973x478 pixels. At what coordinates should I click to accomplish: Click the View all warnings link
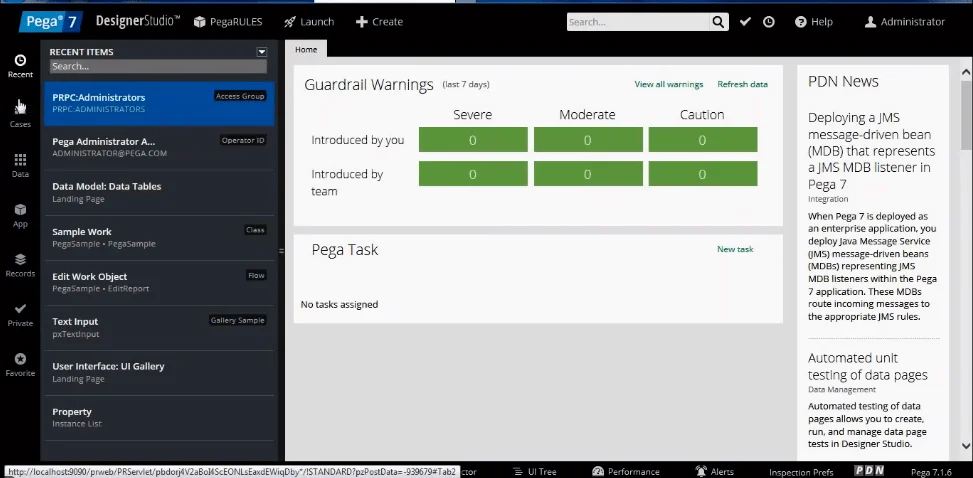(668, 85)
